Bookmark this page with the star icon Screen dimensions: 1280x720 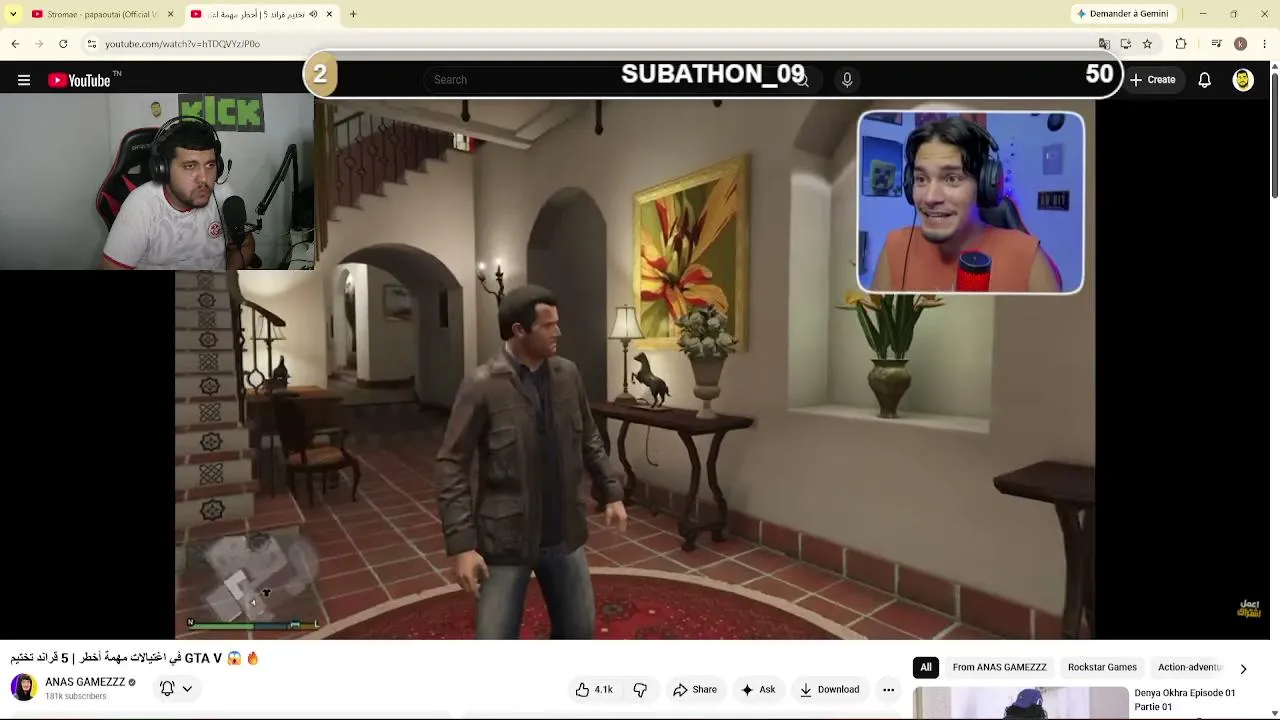click(1147, 44)
